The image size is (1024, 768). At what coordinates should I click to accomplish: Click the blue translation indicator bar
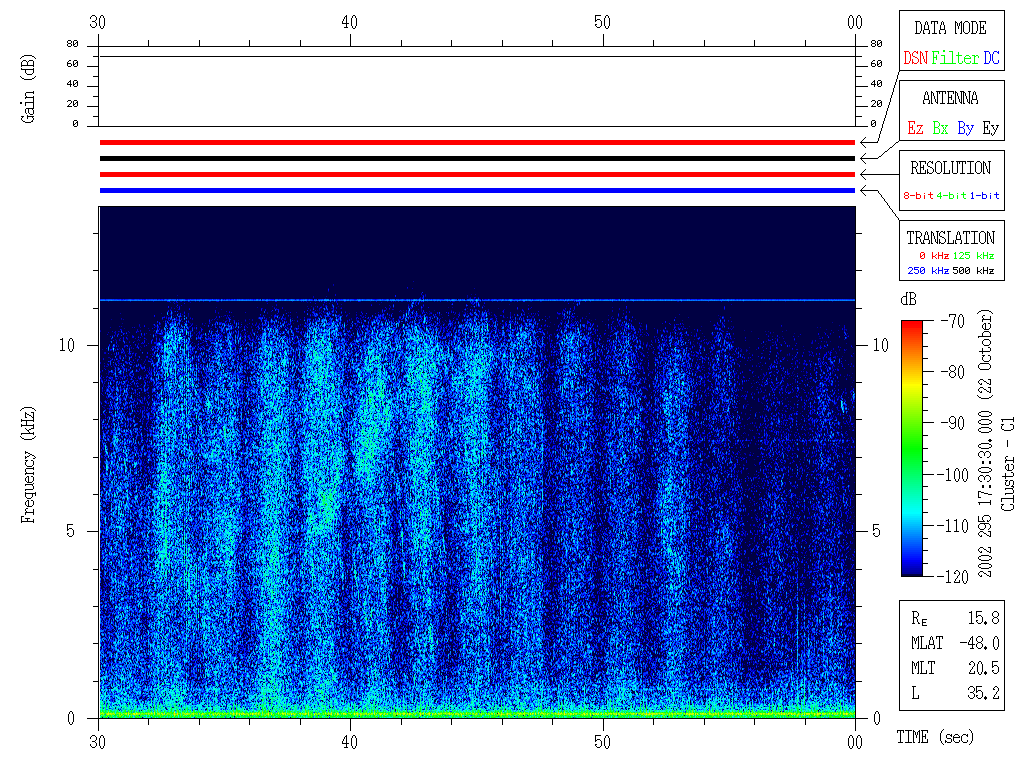pyautogui.click(x=477, y=190)
